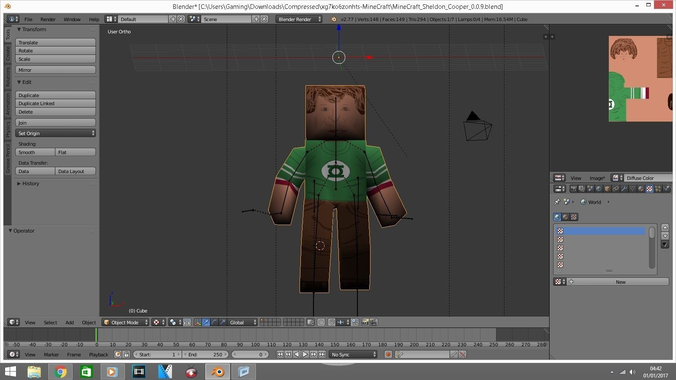Click the Smooth shading button
The image size is (676, 380).
click(x=35, y=152)
